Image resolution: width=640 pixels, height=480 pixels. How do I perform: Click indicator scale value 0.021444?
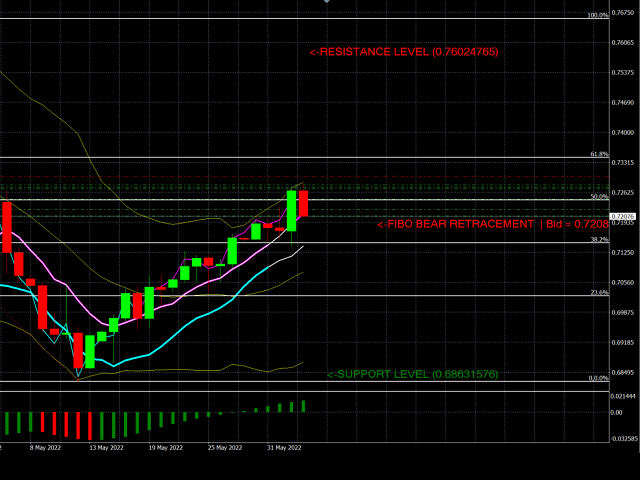[623, 396]
